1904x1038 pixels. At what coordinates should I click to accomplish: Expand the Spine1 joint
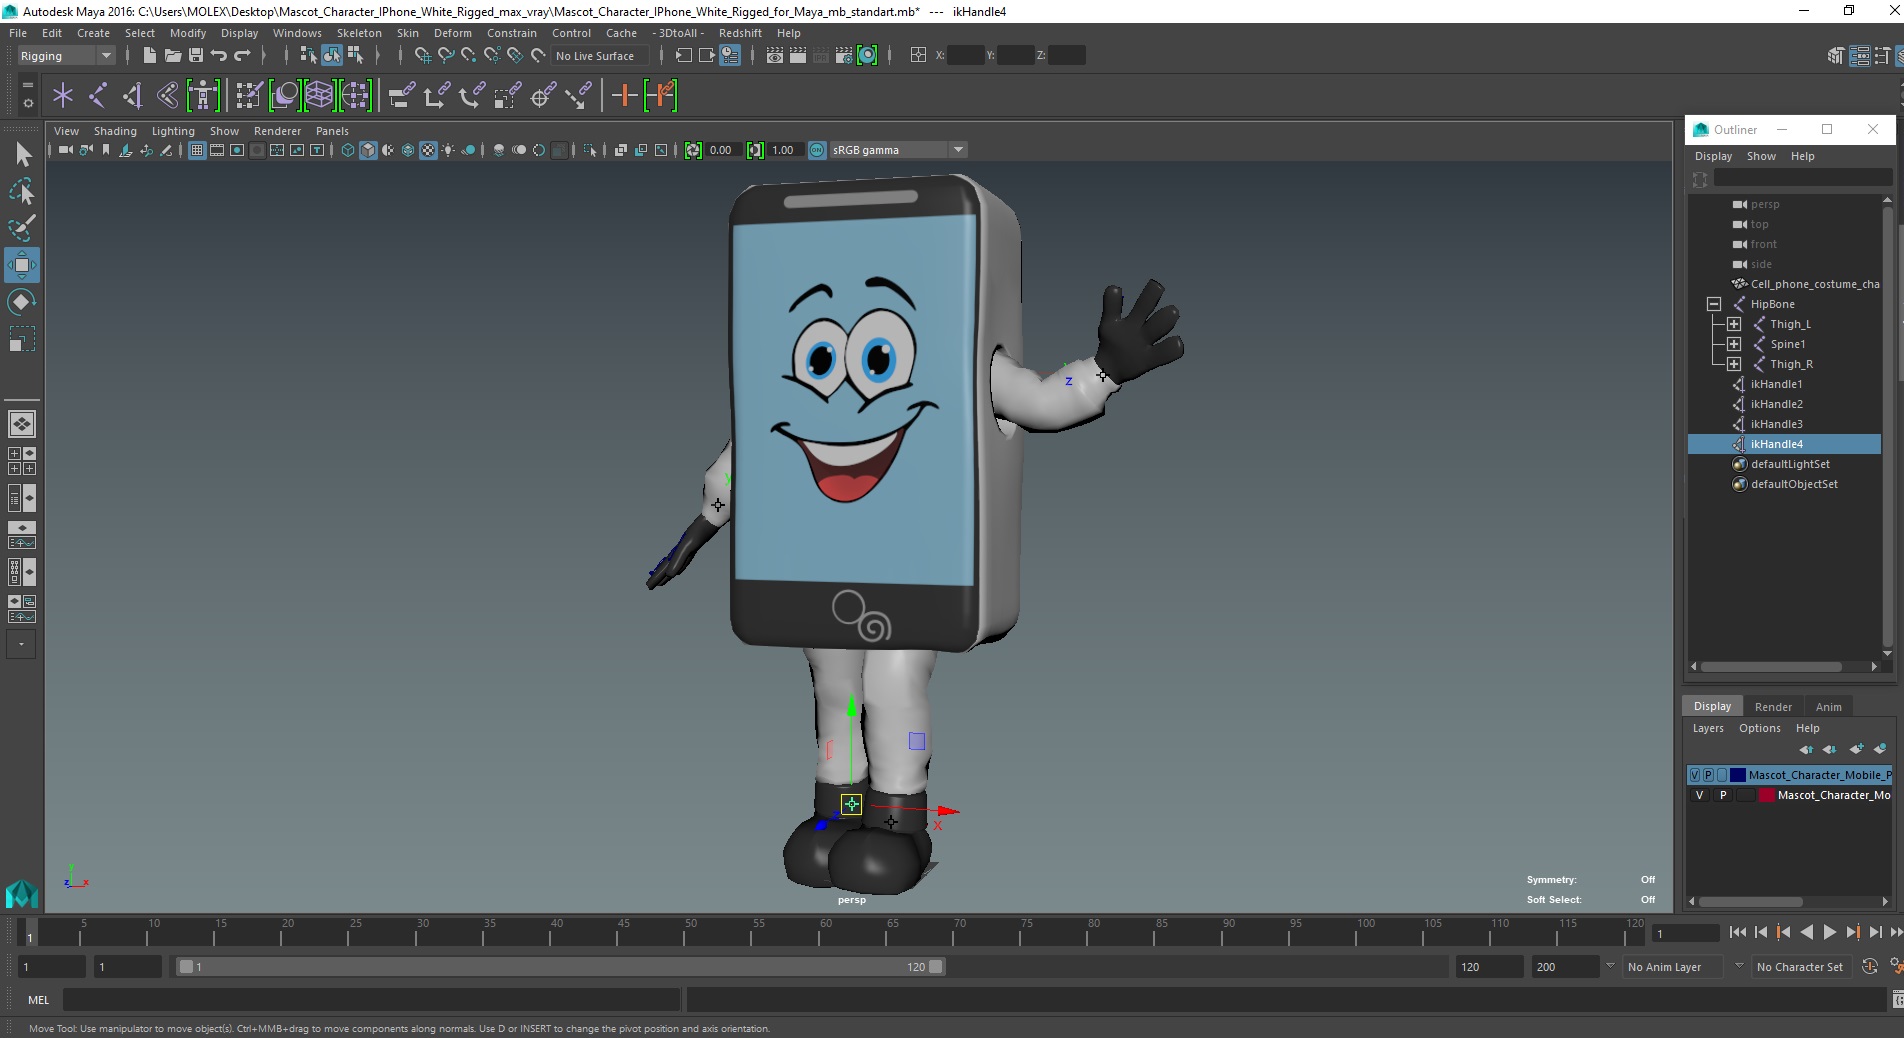(1734, 344)
